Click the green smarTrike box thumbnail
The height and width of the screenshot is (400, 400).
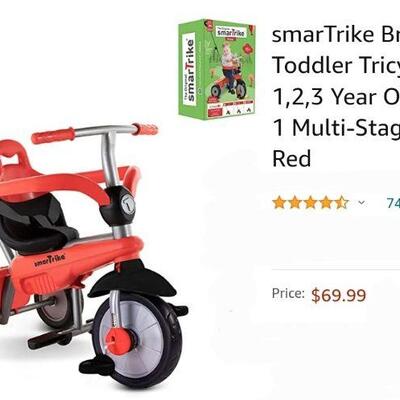[217, 69]
